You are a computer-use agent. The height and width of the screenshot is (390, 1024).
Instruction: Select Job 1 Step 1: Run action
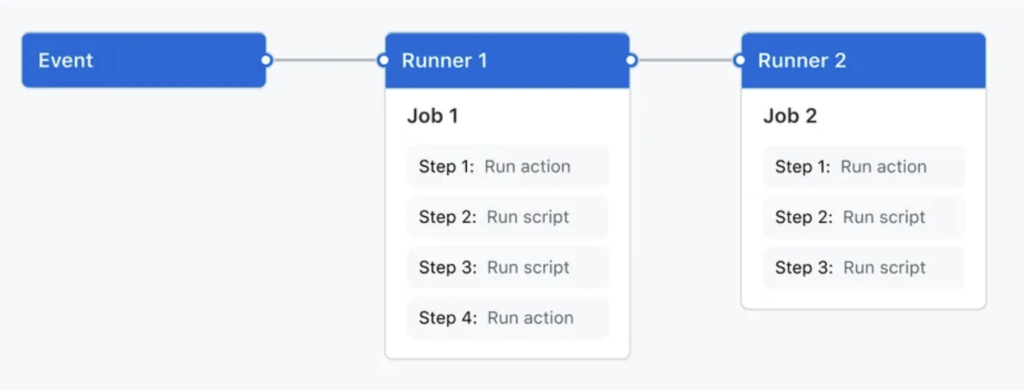[508, 167]
